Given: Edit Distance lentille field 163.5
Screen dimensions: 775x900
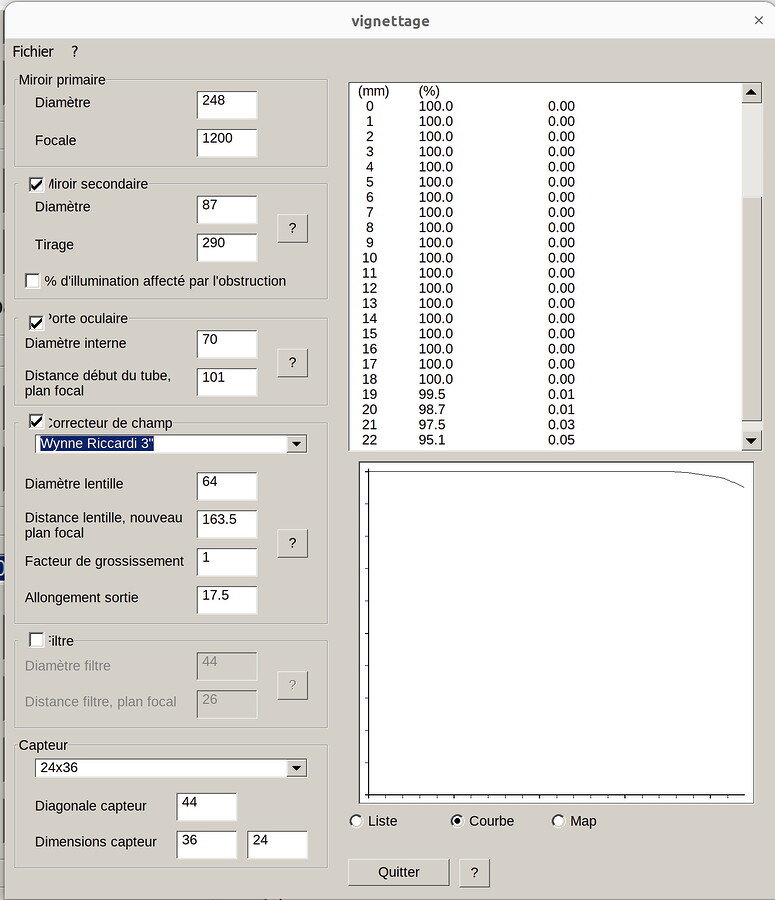Looking at the screenshot, I should [227, 523].
